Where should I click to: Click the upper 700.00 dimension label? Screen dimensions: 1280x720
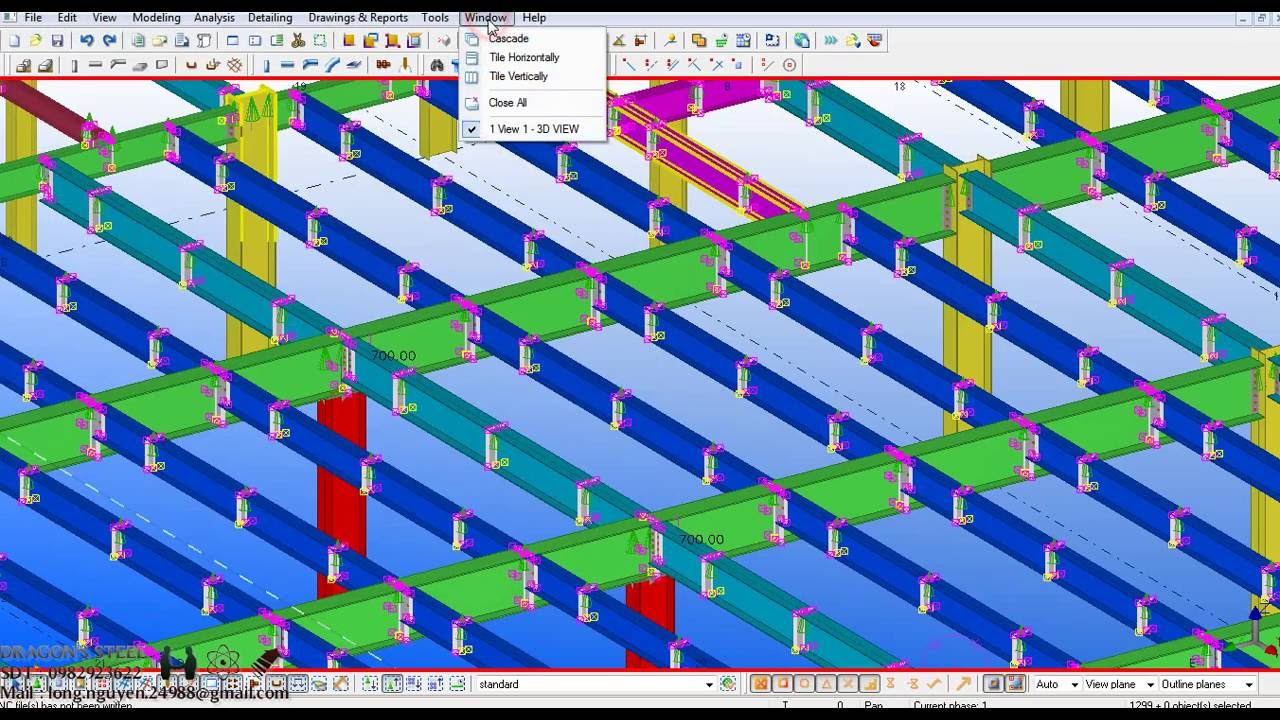pos(393,355)
